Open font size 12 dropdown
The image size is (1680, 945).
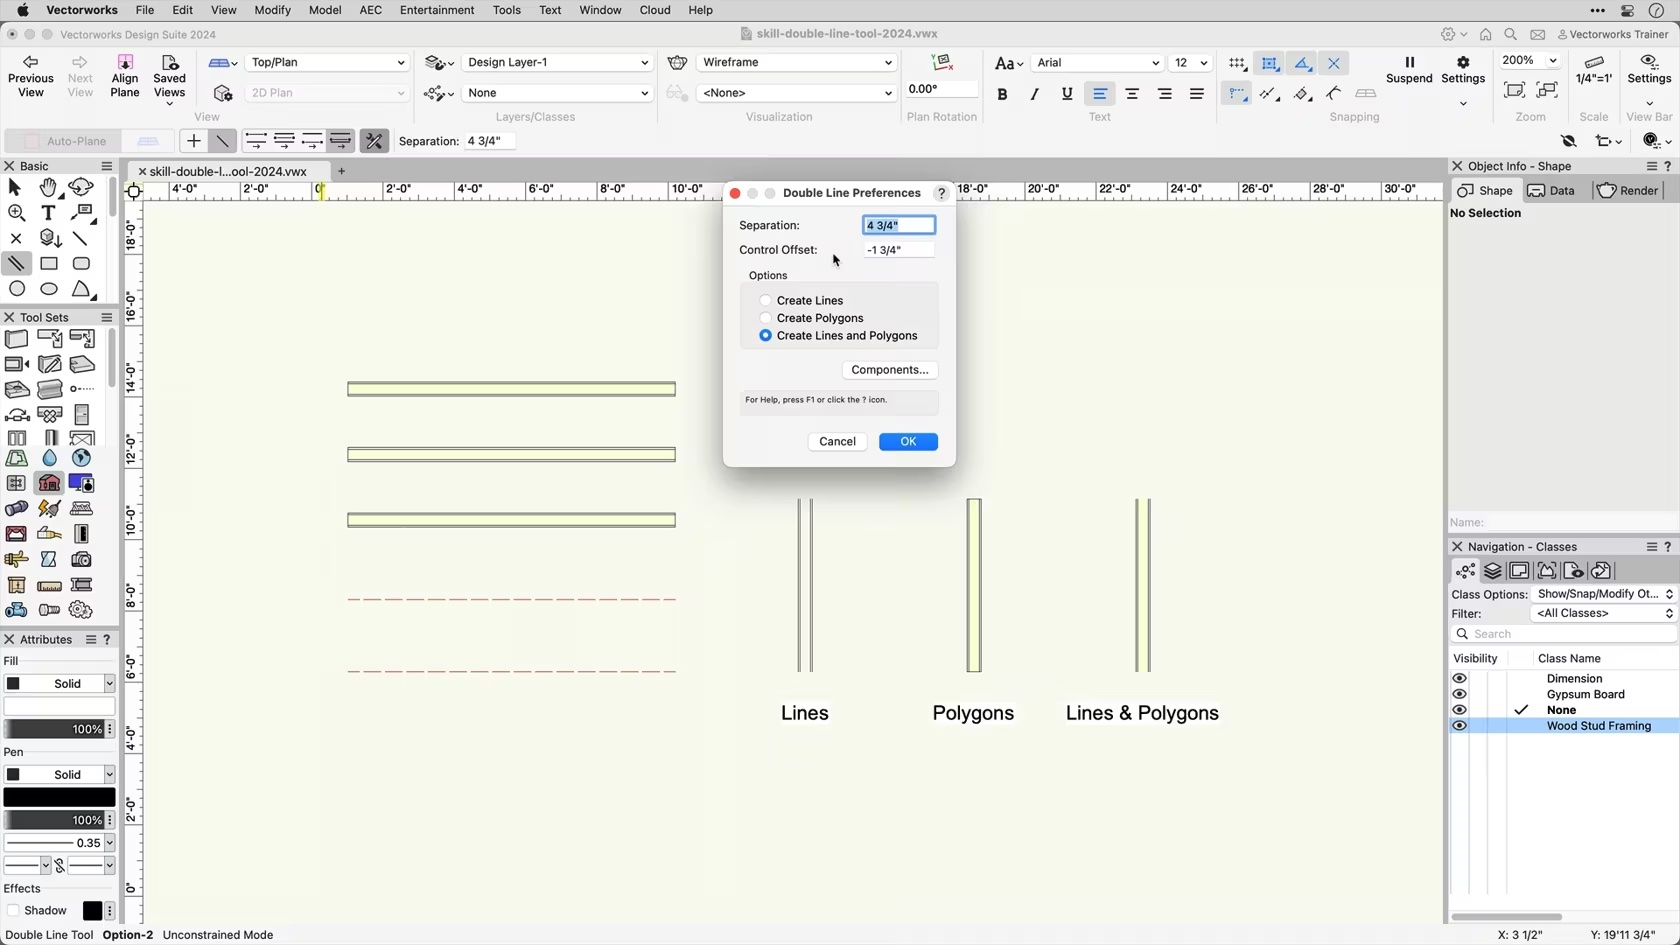1190,62
